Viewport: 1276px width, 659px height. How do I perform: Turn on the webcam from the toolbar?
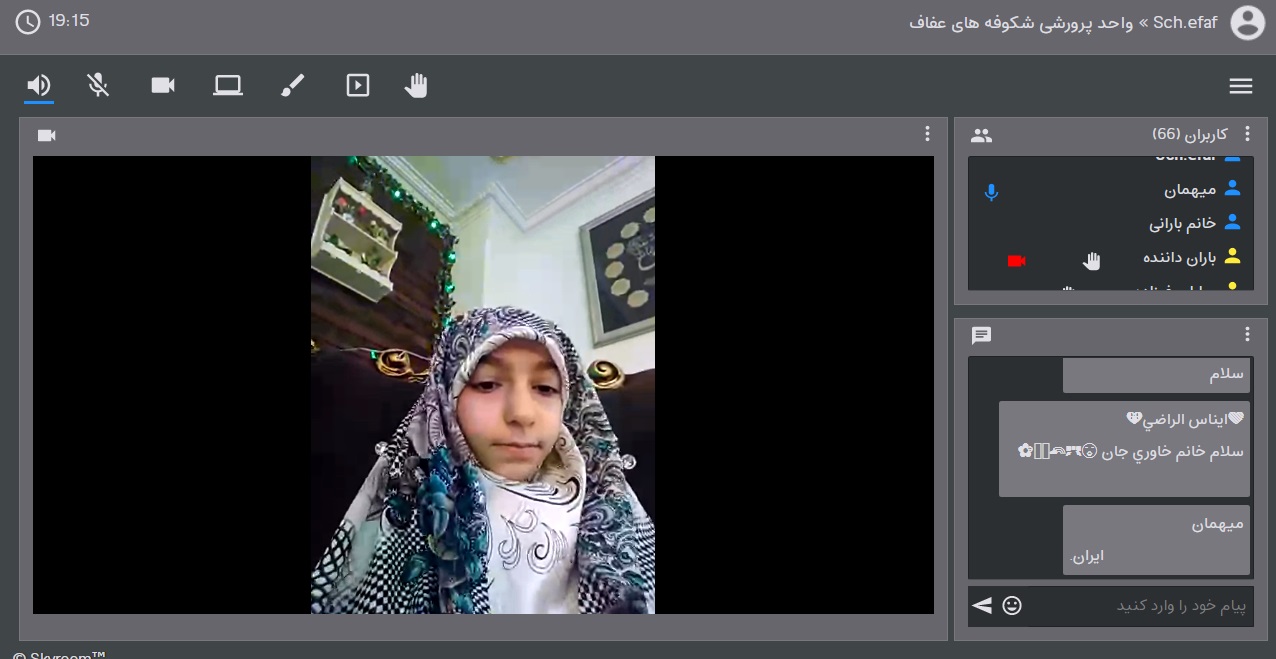pyautogui.click(x=163, y=86)
